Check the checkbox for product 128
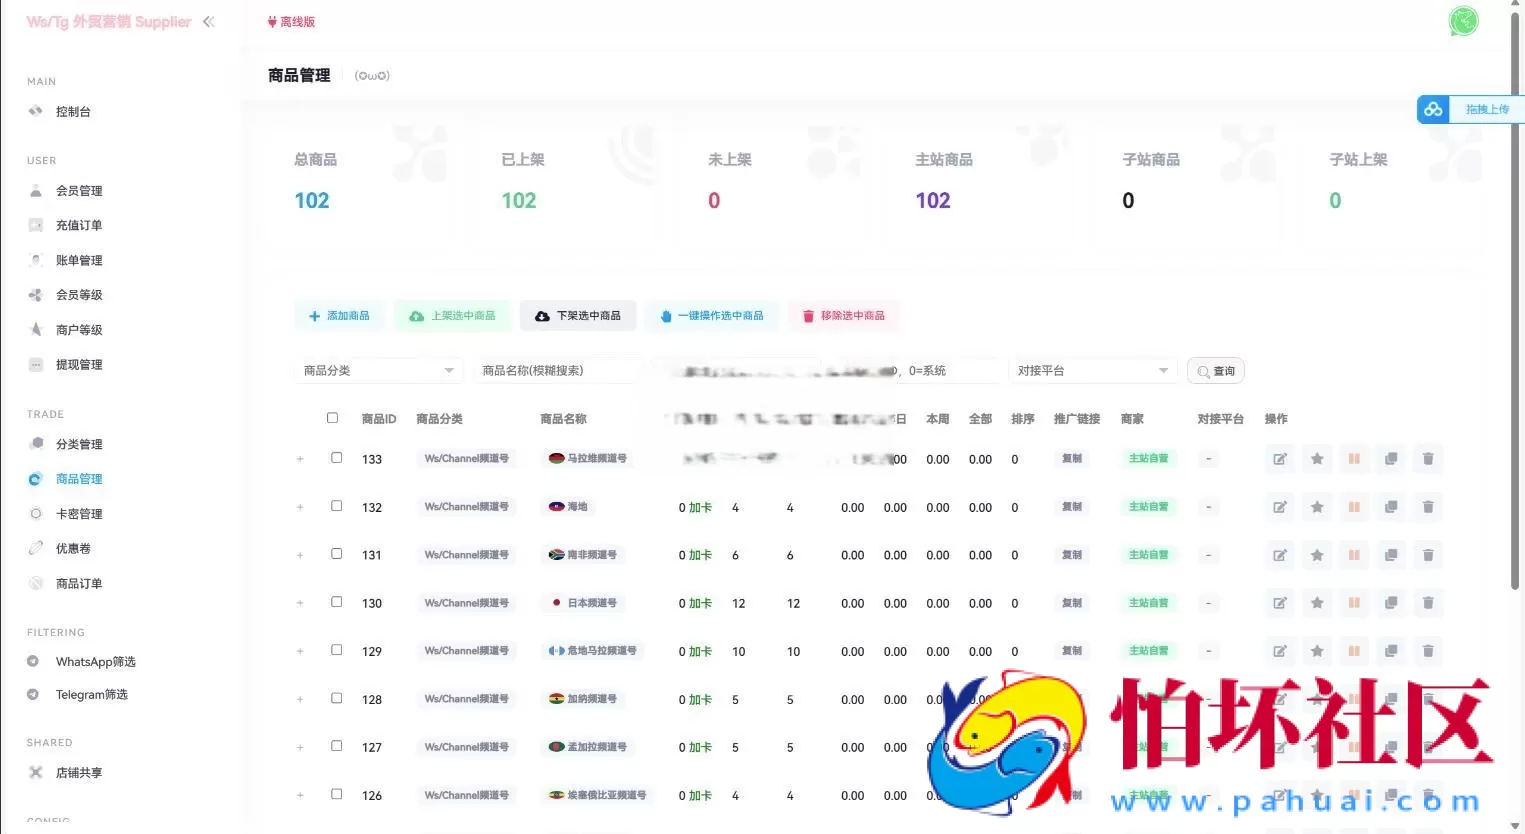The width and height of the screenshot is (1525, 834). coord(337,699)
